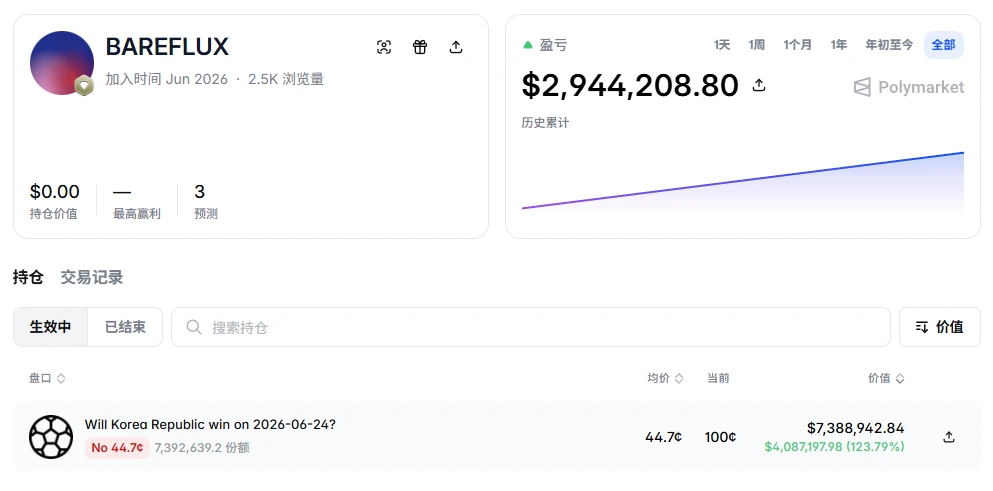
Task: Click the 7,392,639.2 份额 shares text
Action: click(x=202, y=448)
